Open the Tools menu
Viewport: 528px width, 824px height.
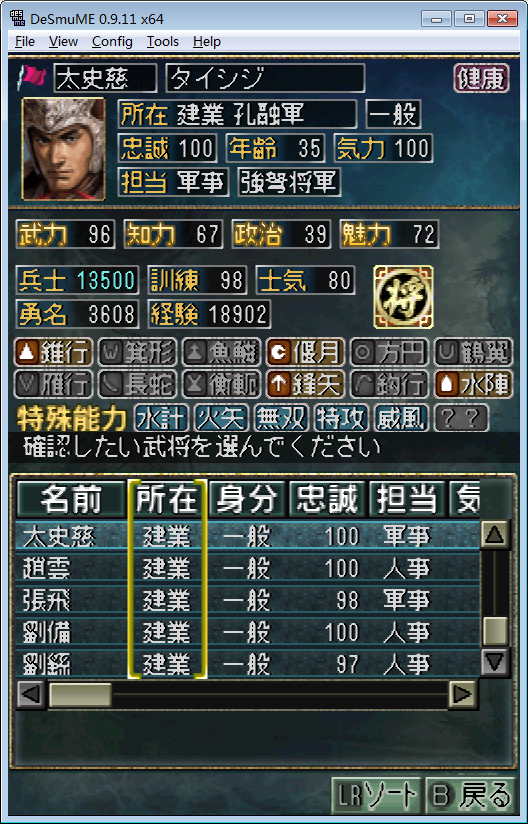click(162, 42)
